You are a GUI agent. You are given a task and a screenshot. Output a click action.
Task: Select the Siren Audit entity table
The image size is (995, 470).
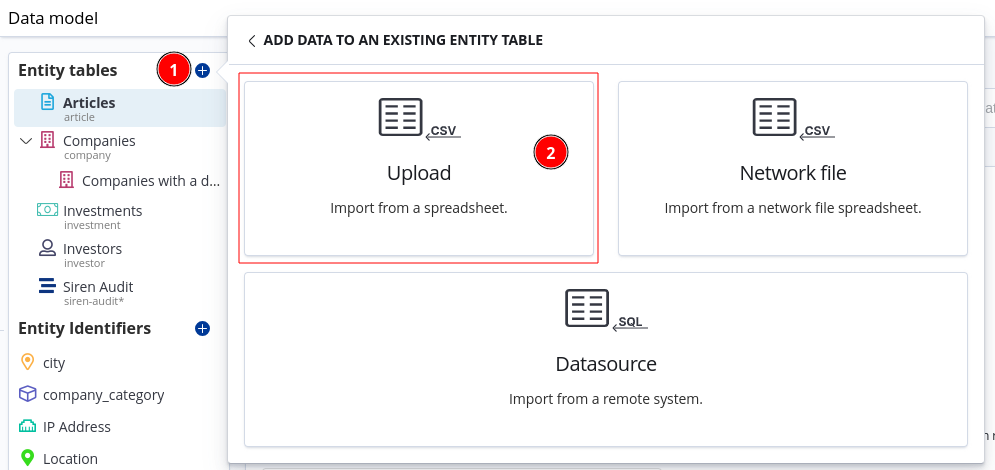98,287
